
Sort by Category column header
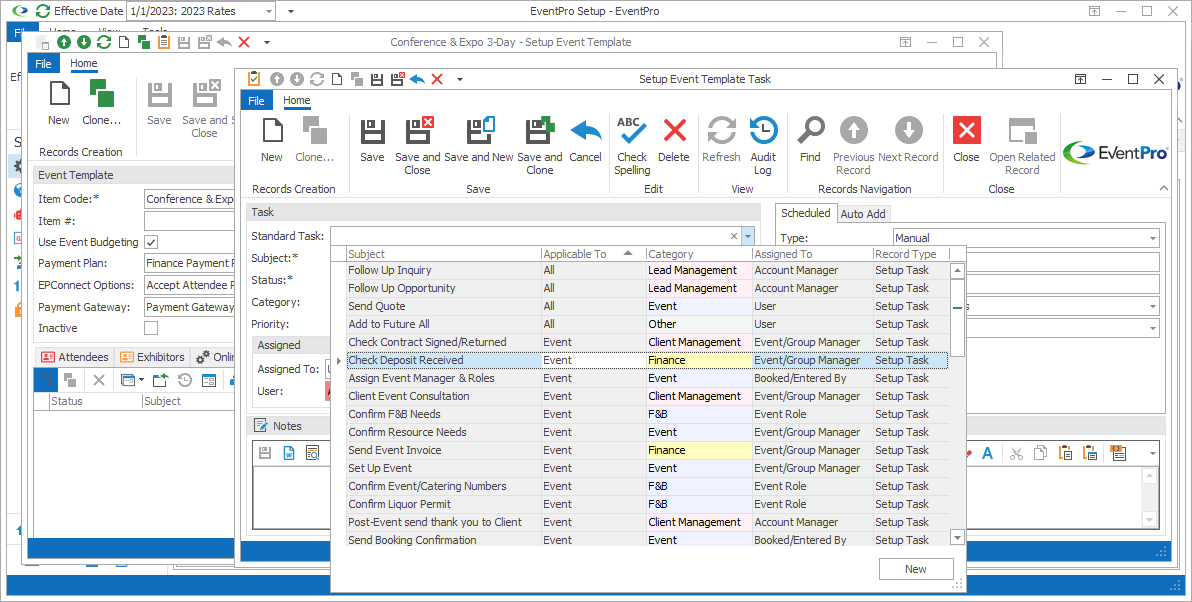click(699, 254)
